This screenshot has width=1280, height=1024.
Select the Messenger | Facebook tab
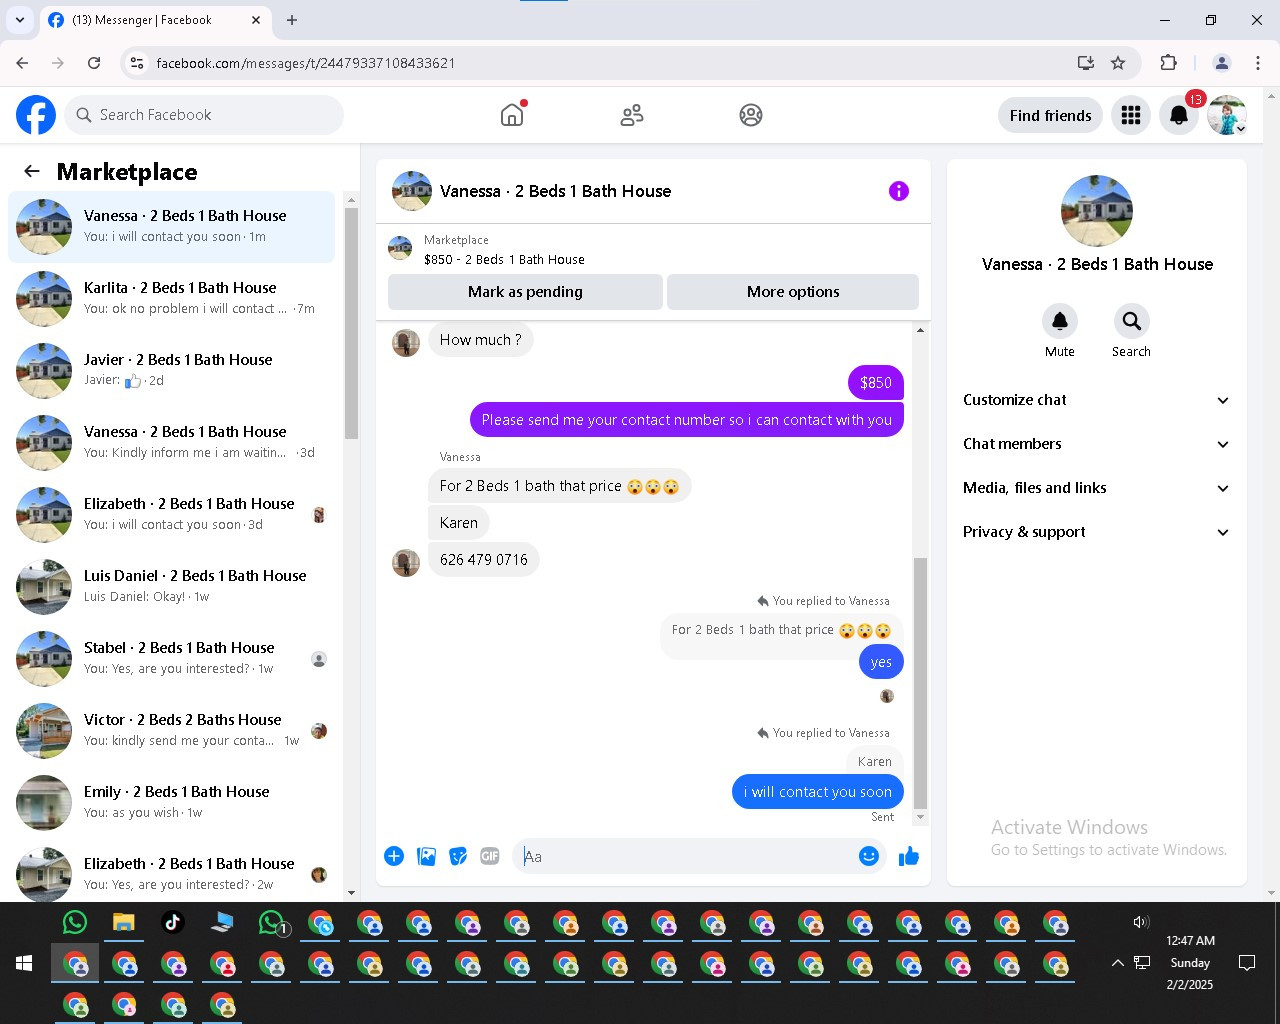click(155, 20)
